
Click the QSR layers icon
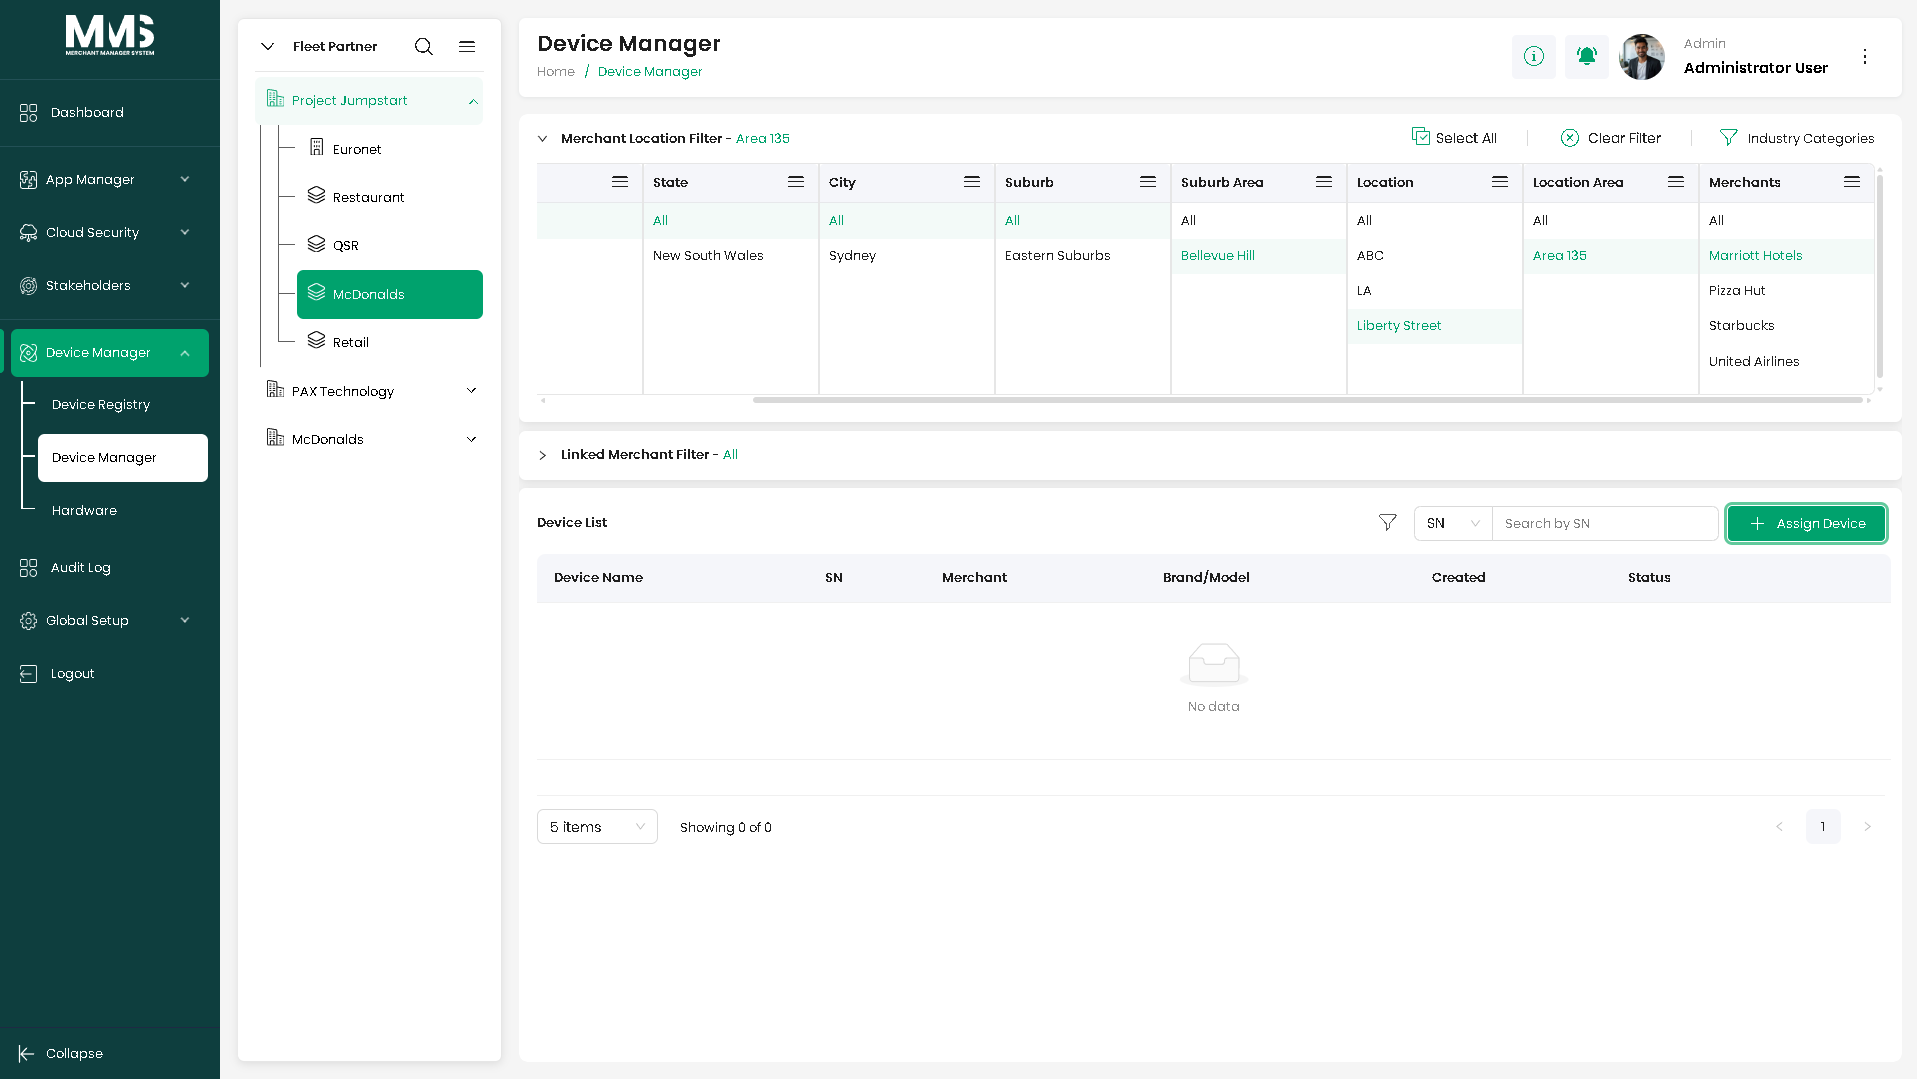pos(316,244)
